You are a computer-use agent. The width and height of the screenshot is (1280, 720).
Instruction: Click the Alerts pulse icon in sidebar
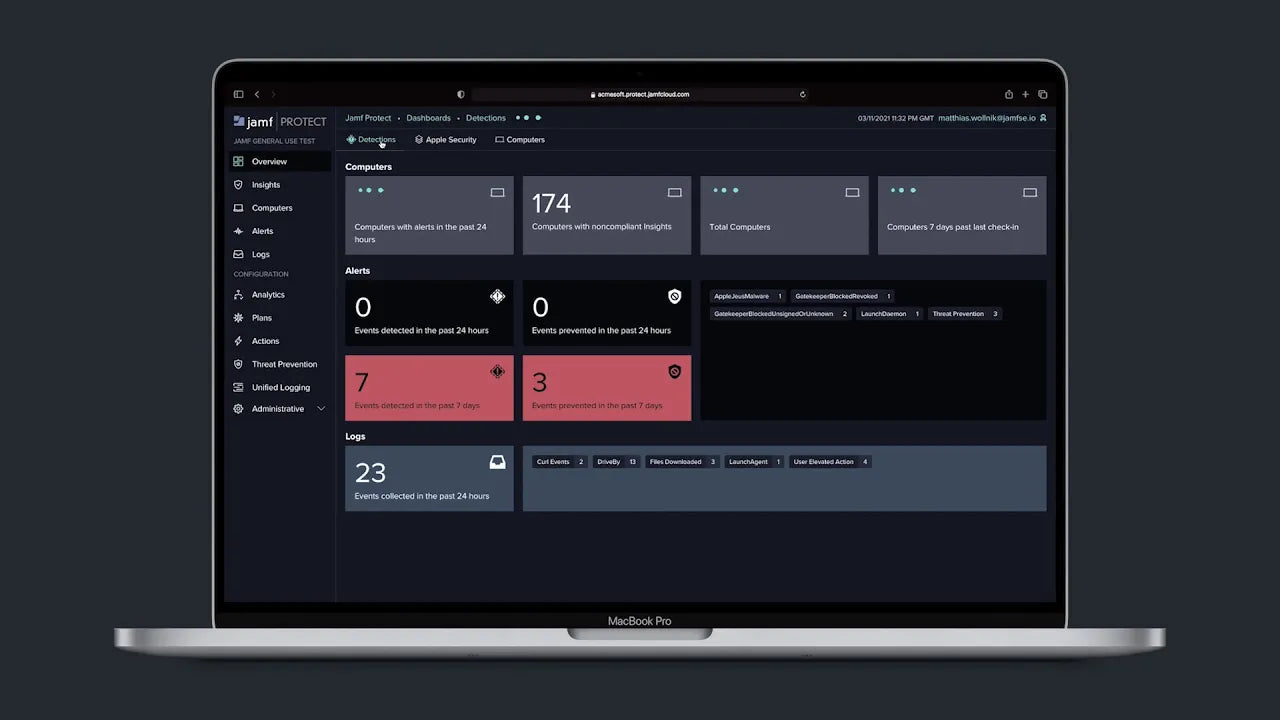(x=238, y=231)
